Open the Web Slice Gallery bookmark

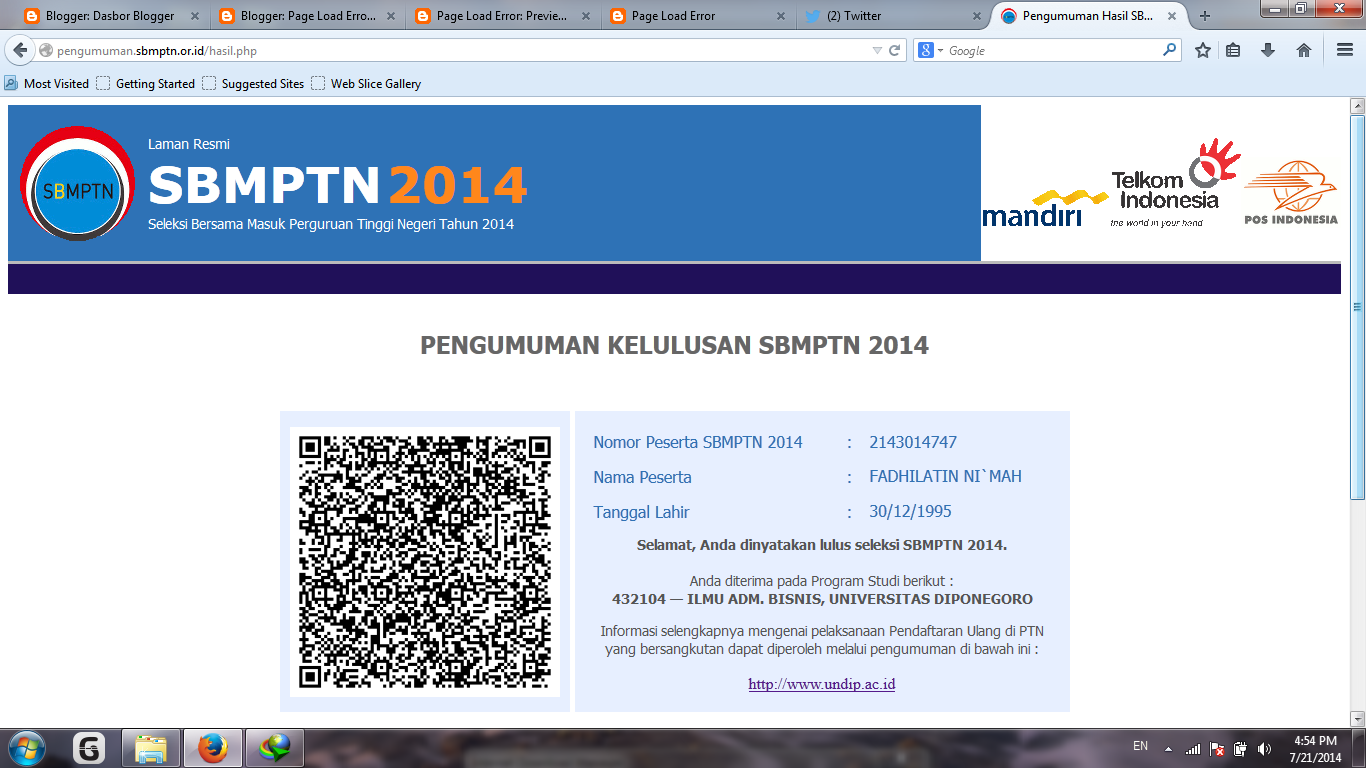366,84
